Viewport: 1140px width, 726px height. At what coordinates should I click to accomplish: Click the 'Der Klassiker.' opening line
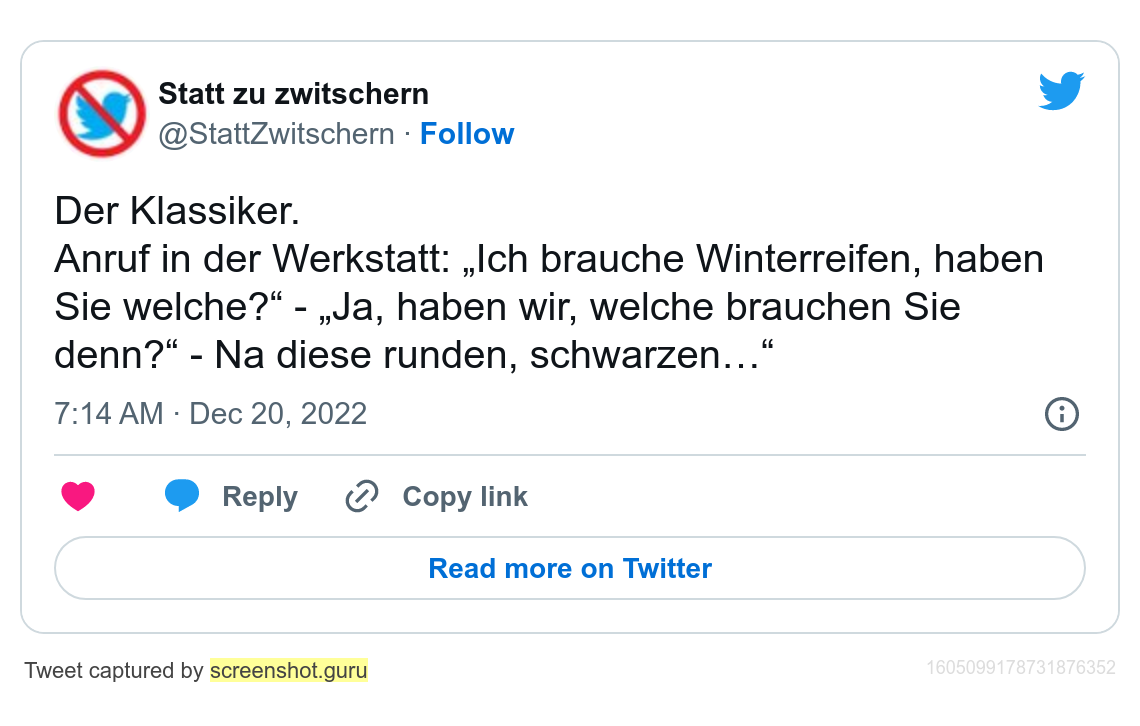coord(177,212)
